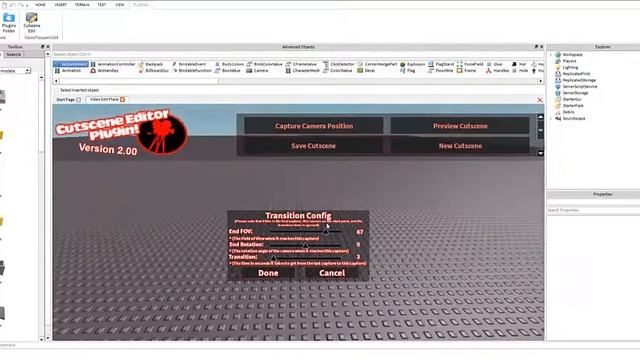This screenshot has width=640, height=360.
Task: Adjust the Transition time slider handle
Action: (273, 257)
